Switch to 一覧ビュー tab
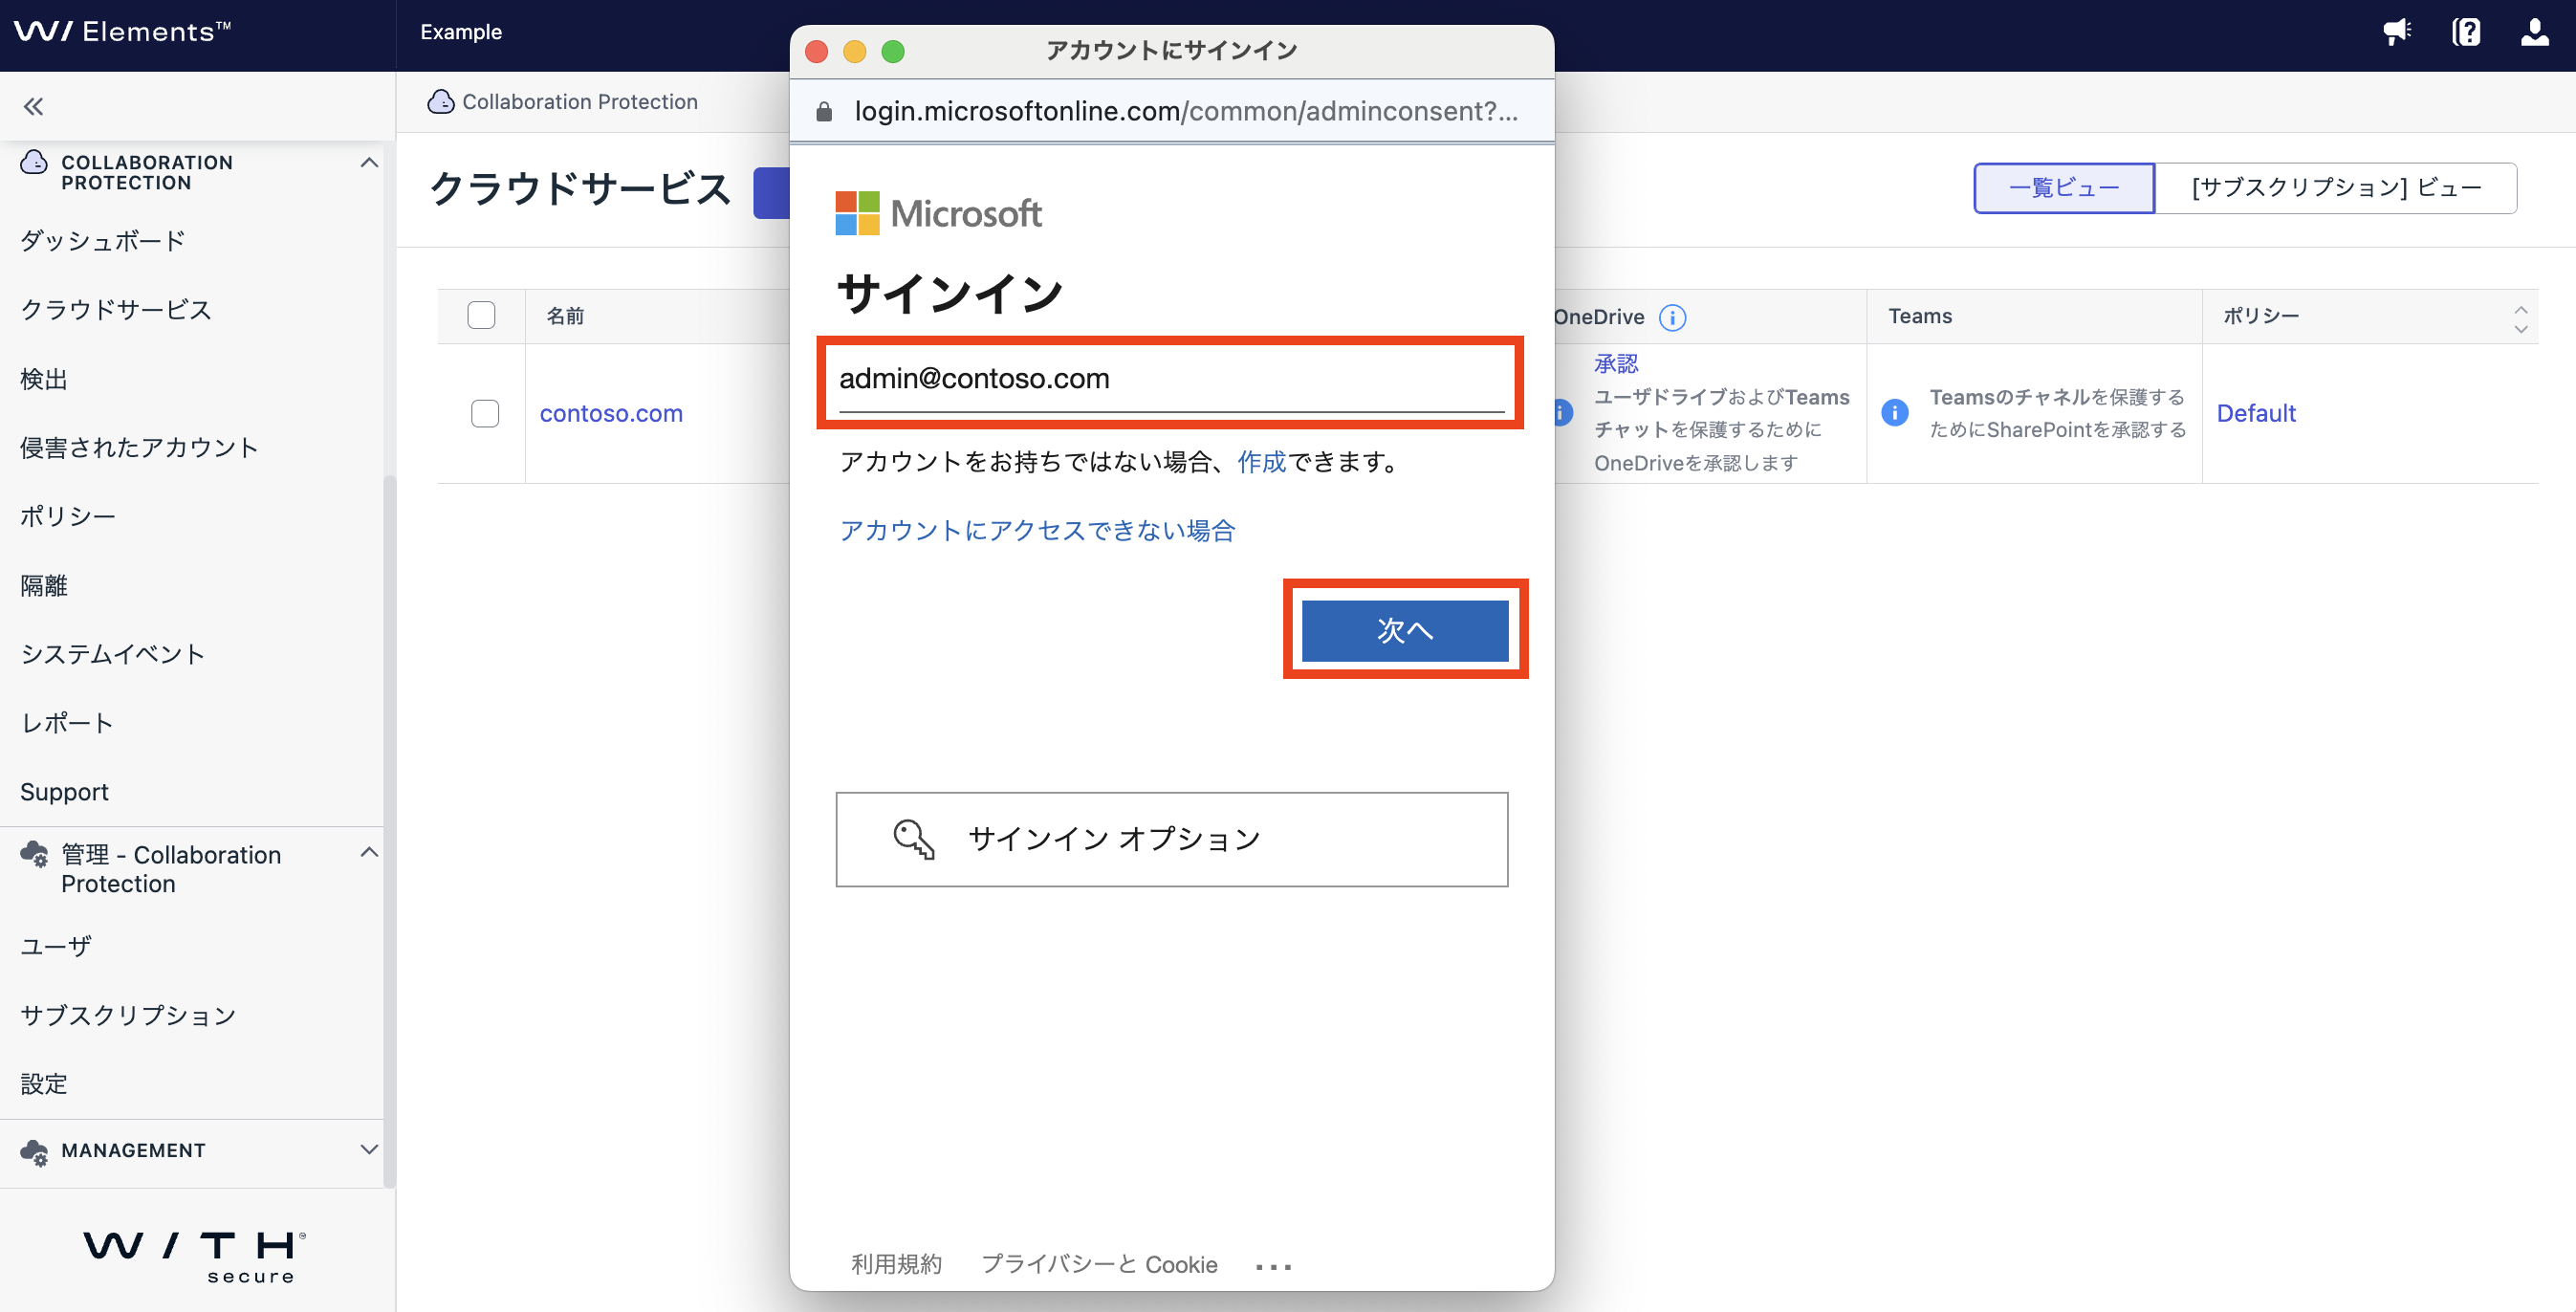This screenshot has height=1312, width=2576. tap(2064, 188)
